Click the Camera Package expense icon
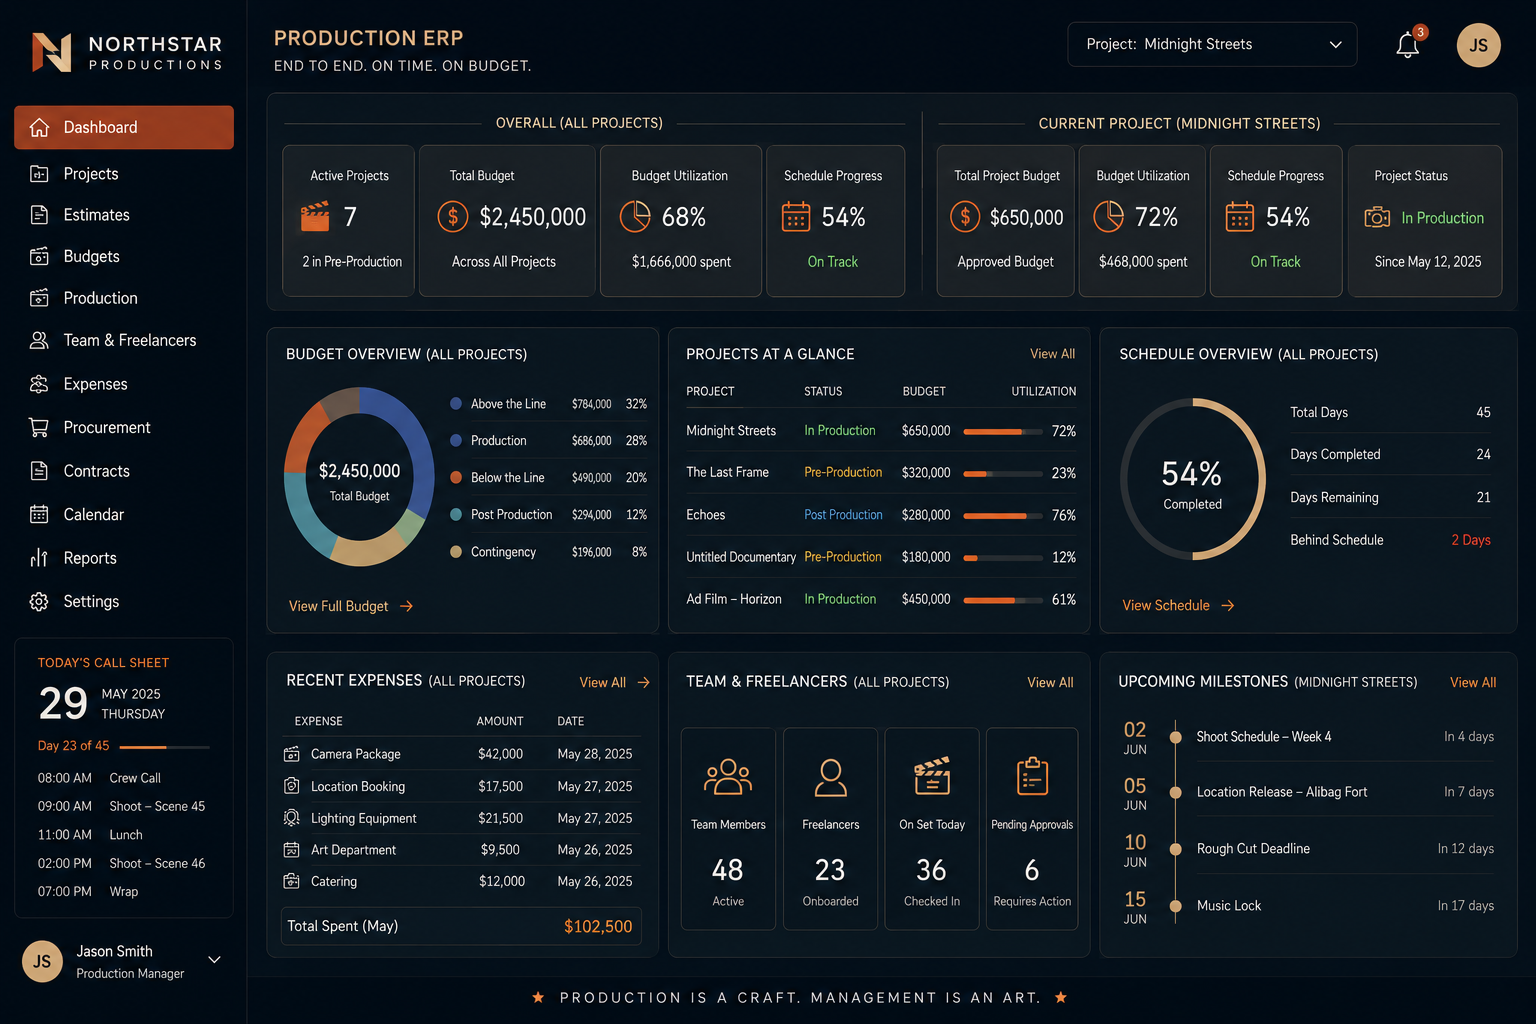The height and width of the screenshot is (1024, 1536). [291, 754]
